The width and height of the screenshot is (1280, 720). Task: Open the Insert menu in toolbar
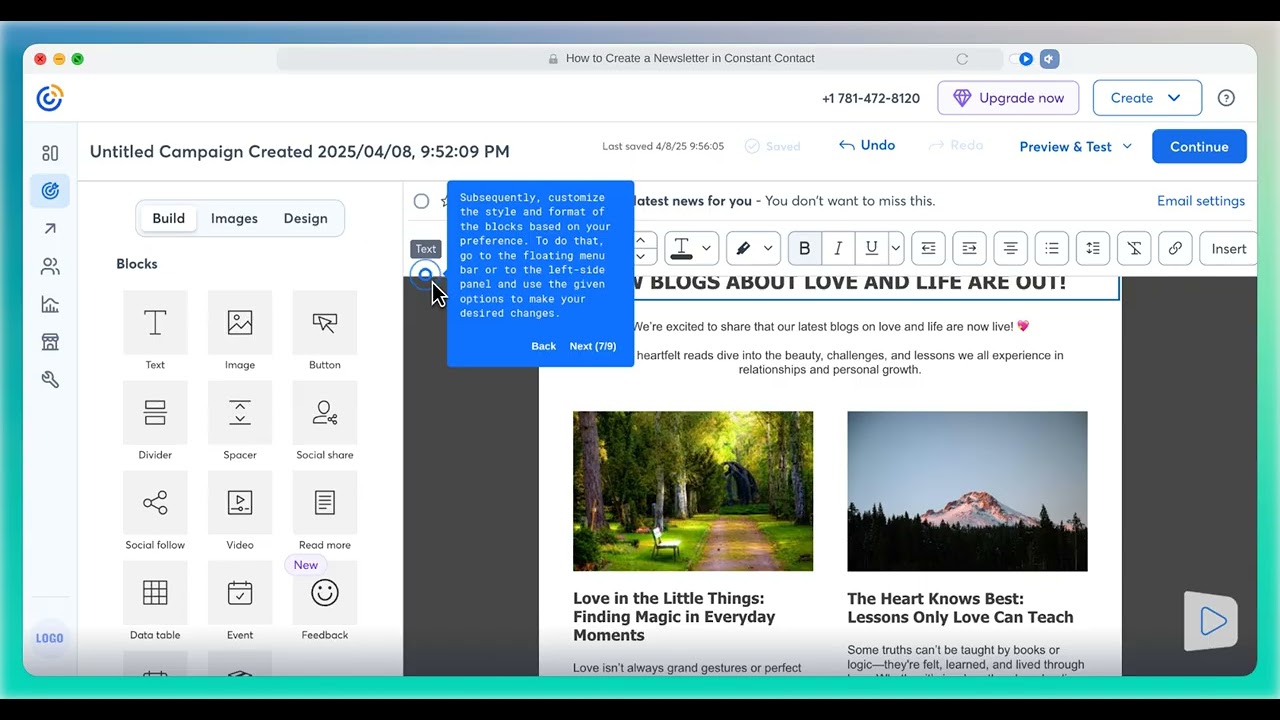[x=1228, y=248]
